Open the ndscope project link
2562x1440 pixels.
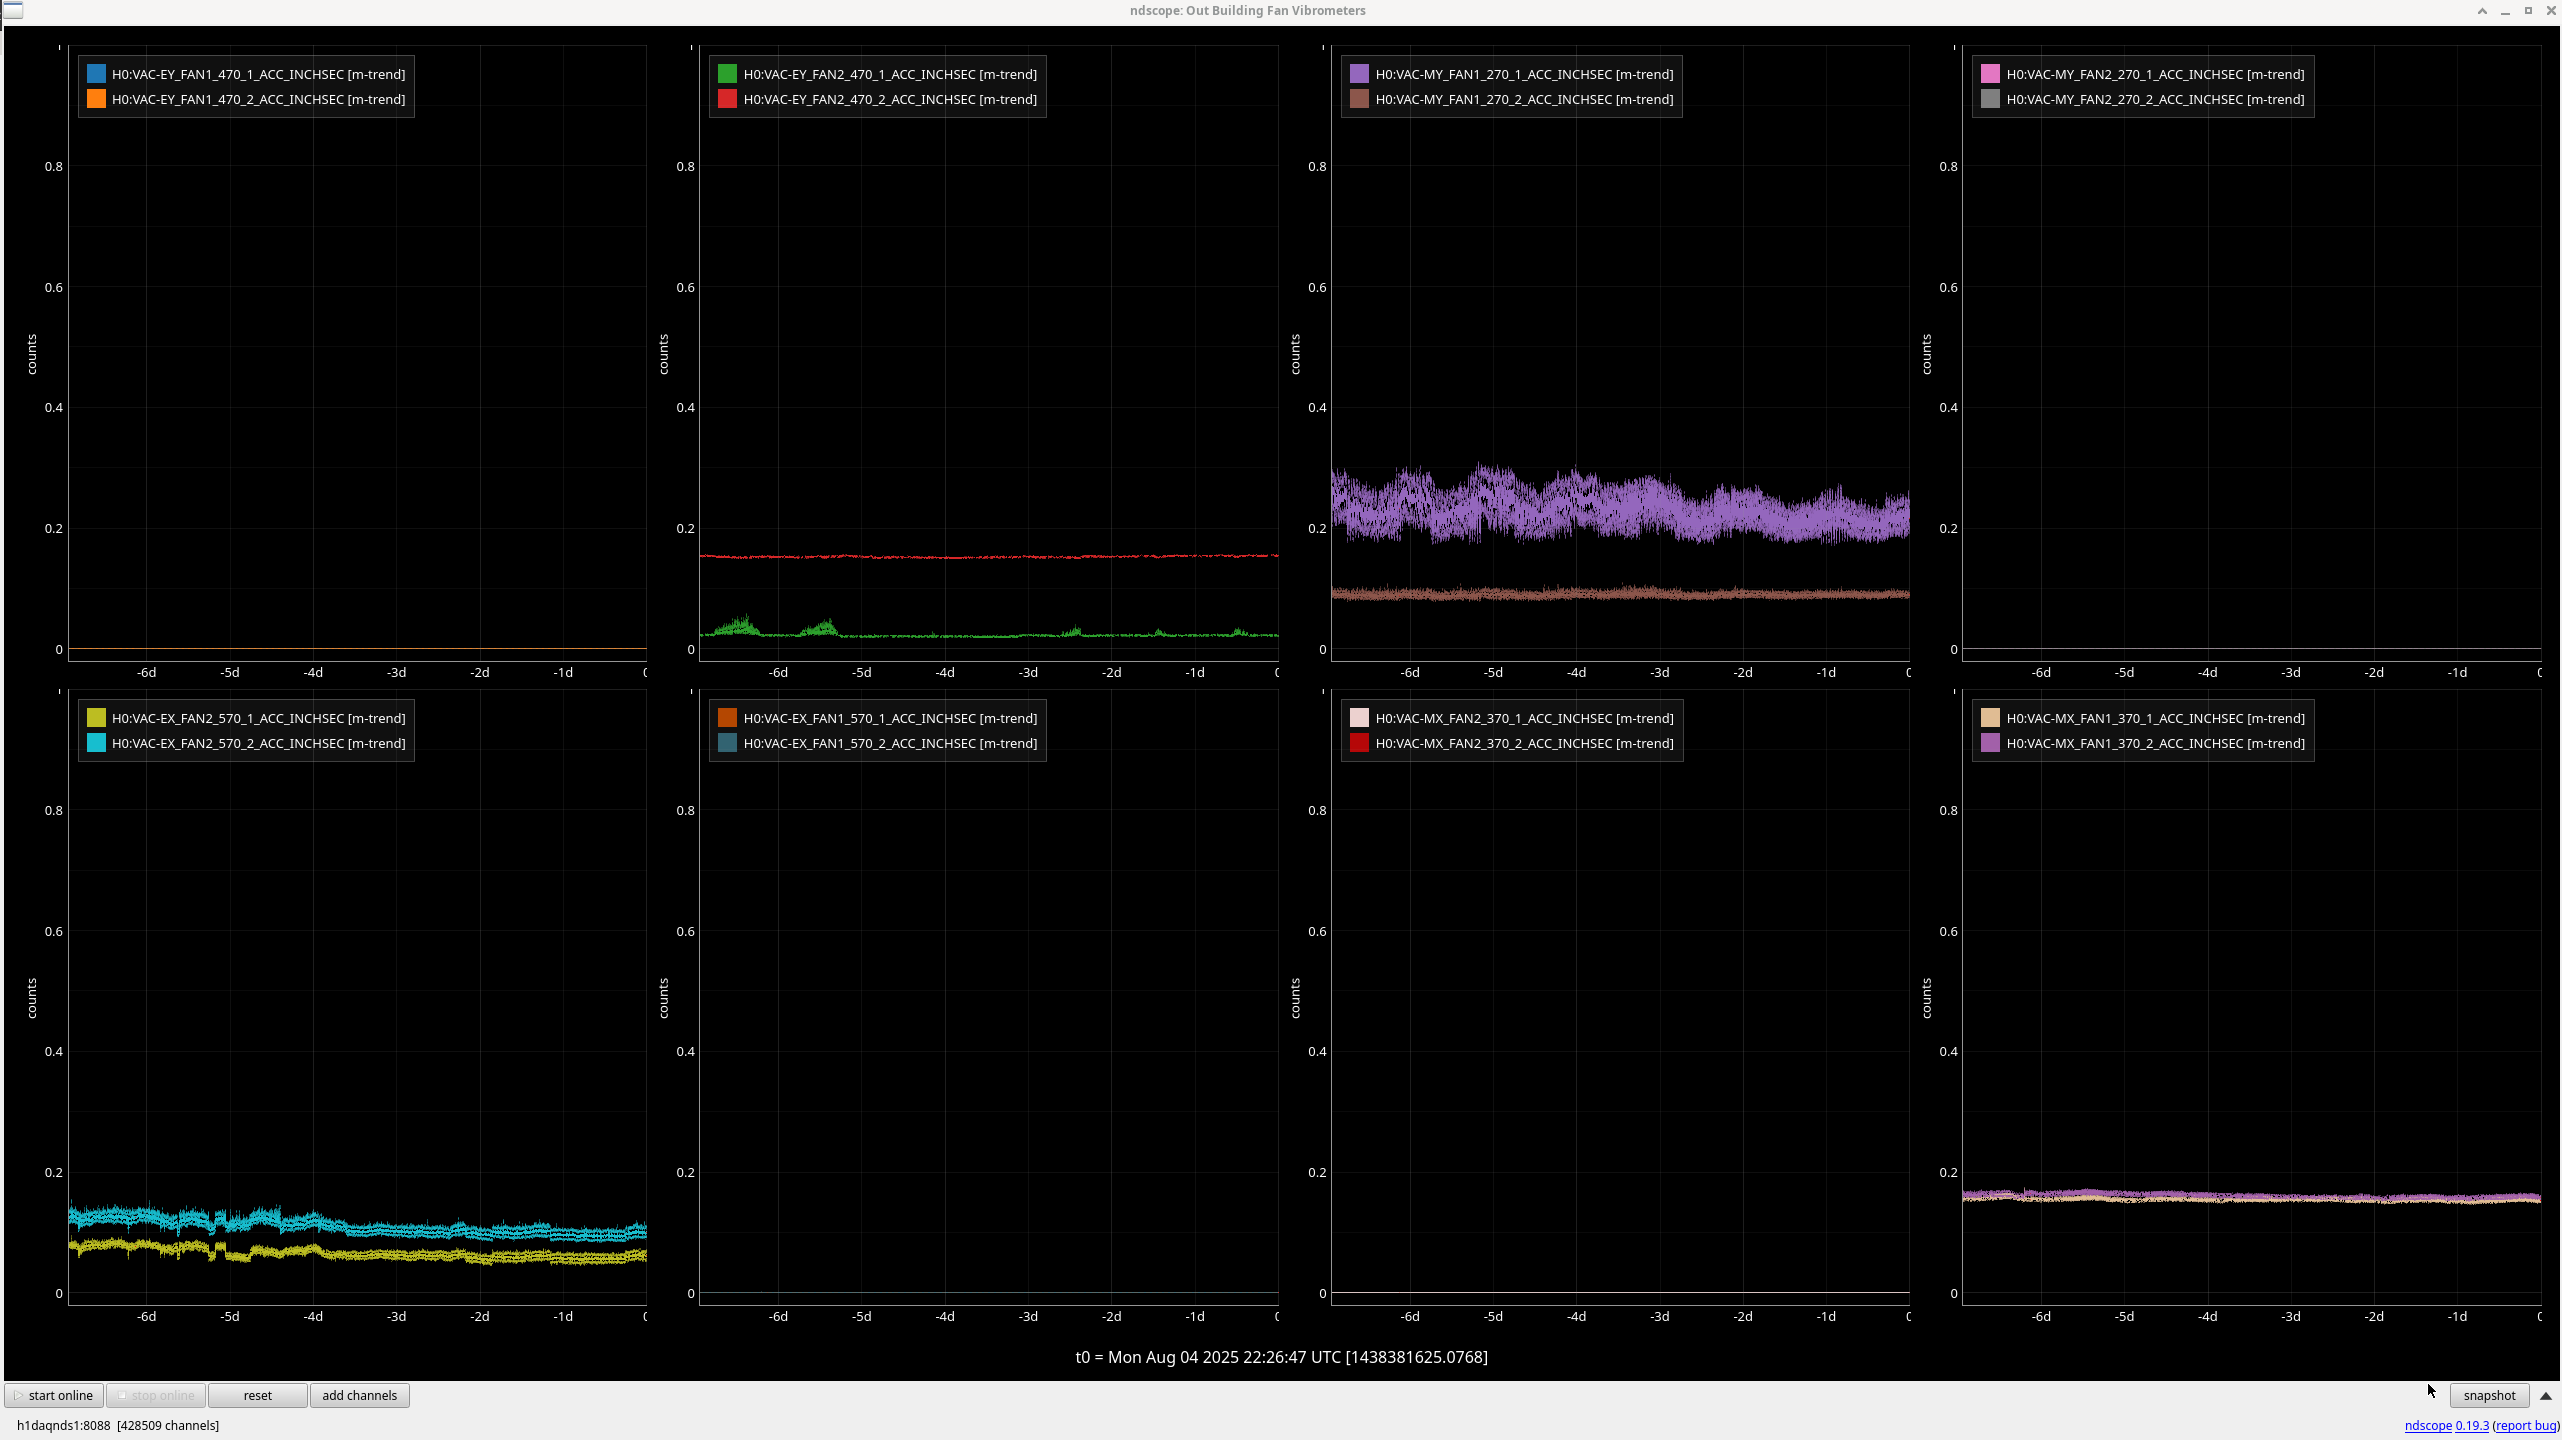[2427, 1426]
